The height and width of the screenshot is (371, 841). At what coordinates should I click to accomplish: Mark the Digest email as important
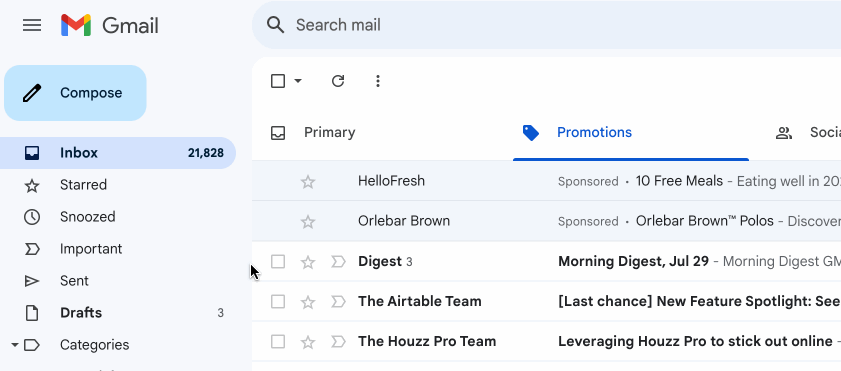[338, 262]
